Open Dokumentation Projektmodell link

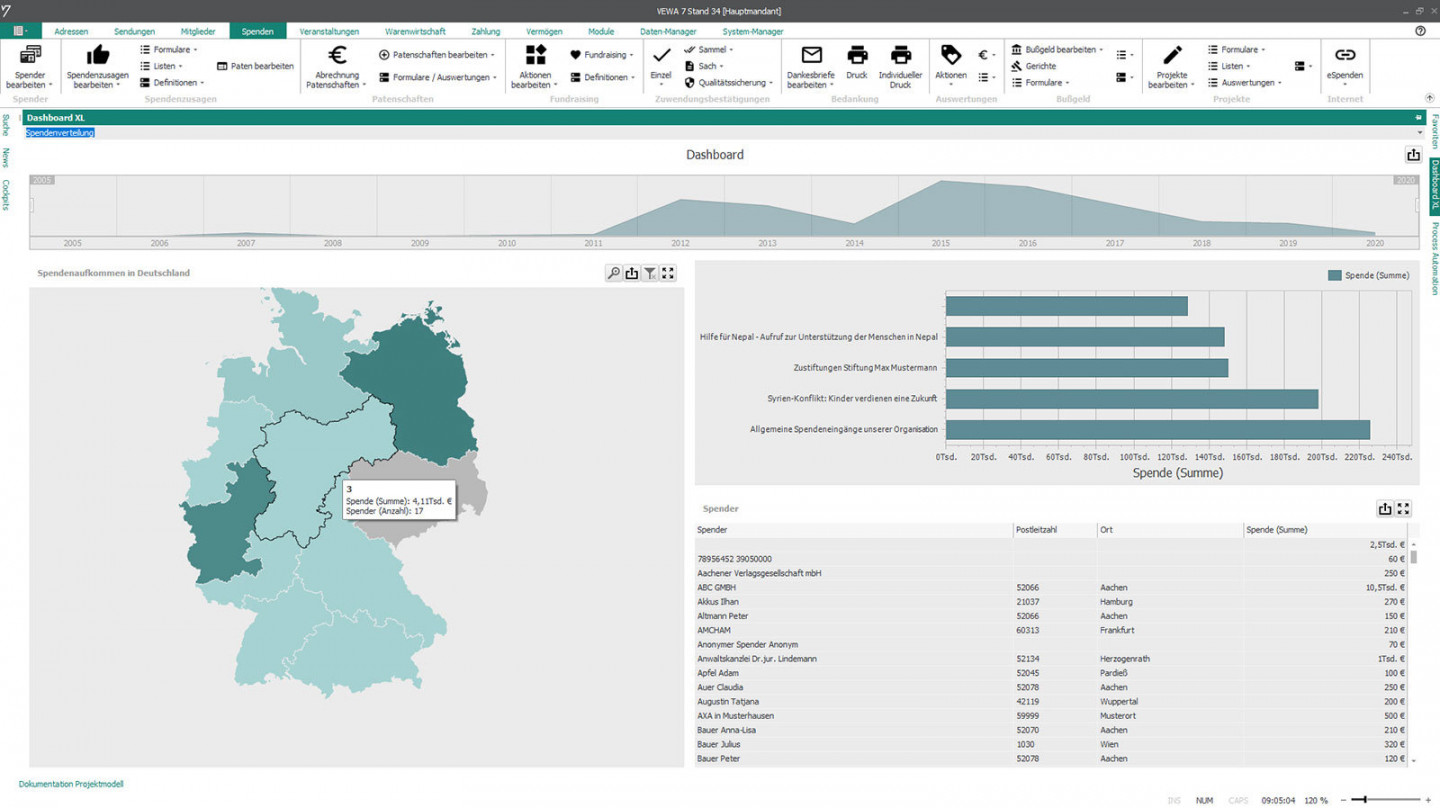[71, 784]
